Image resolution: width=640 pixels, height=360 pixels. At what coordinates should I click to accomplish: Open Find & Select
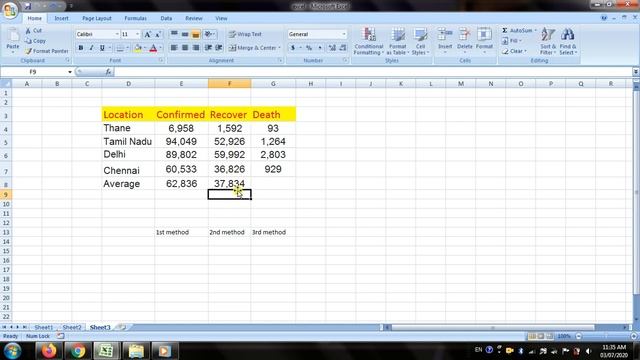[x=568, y=41]
